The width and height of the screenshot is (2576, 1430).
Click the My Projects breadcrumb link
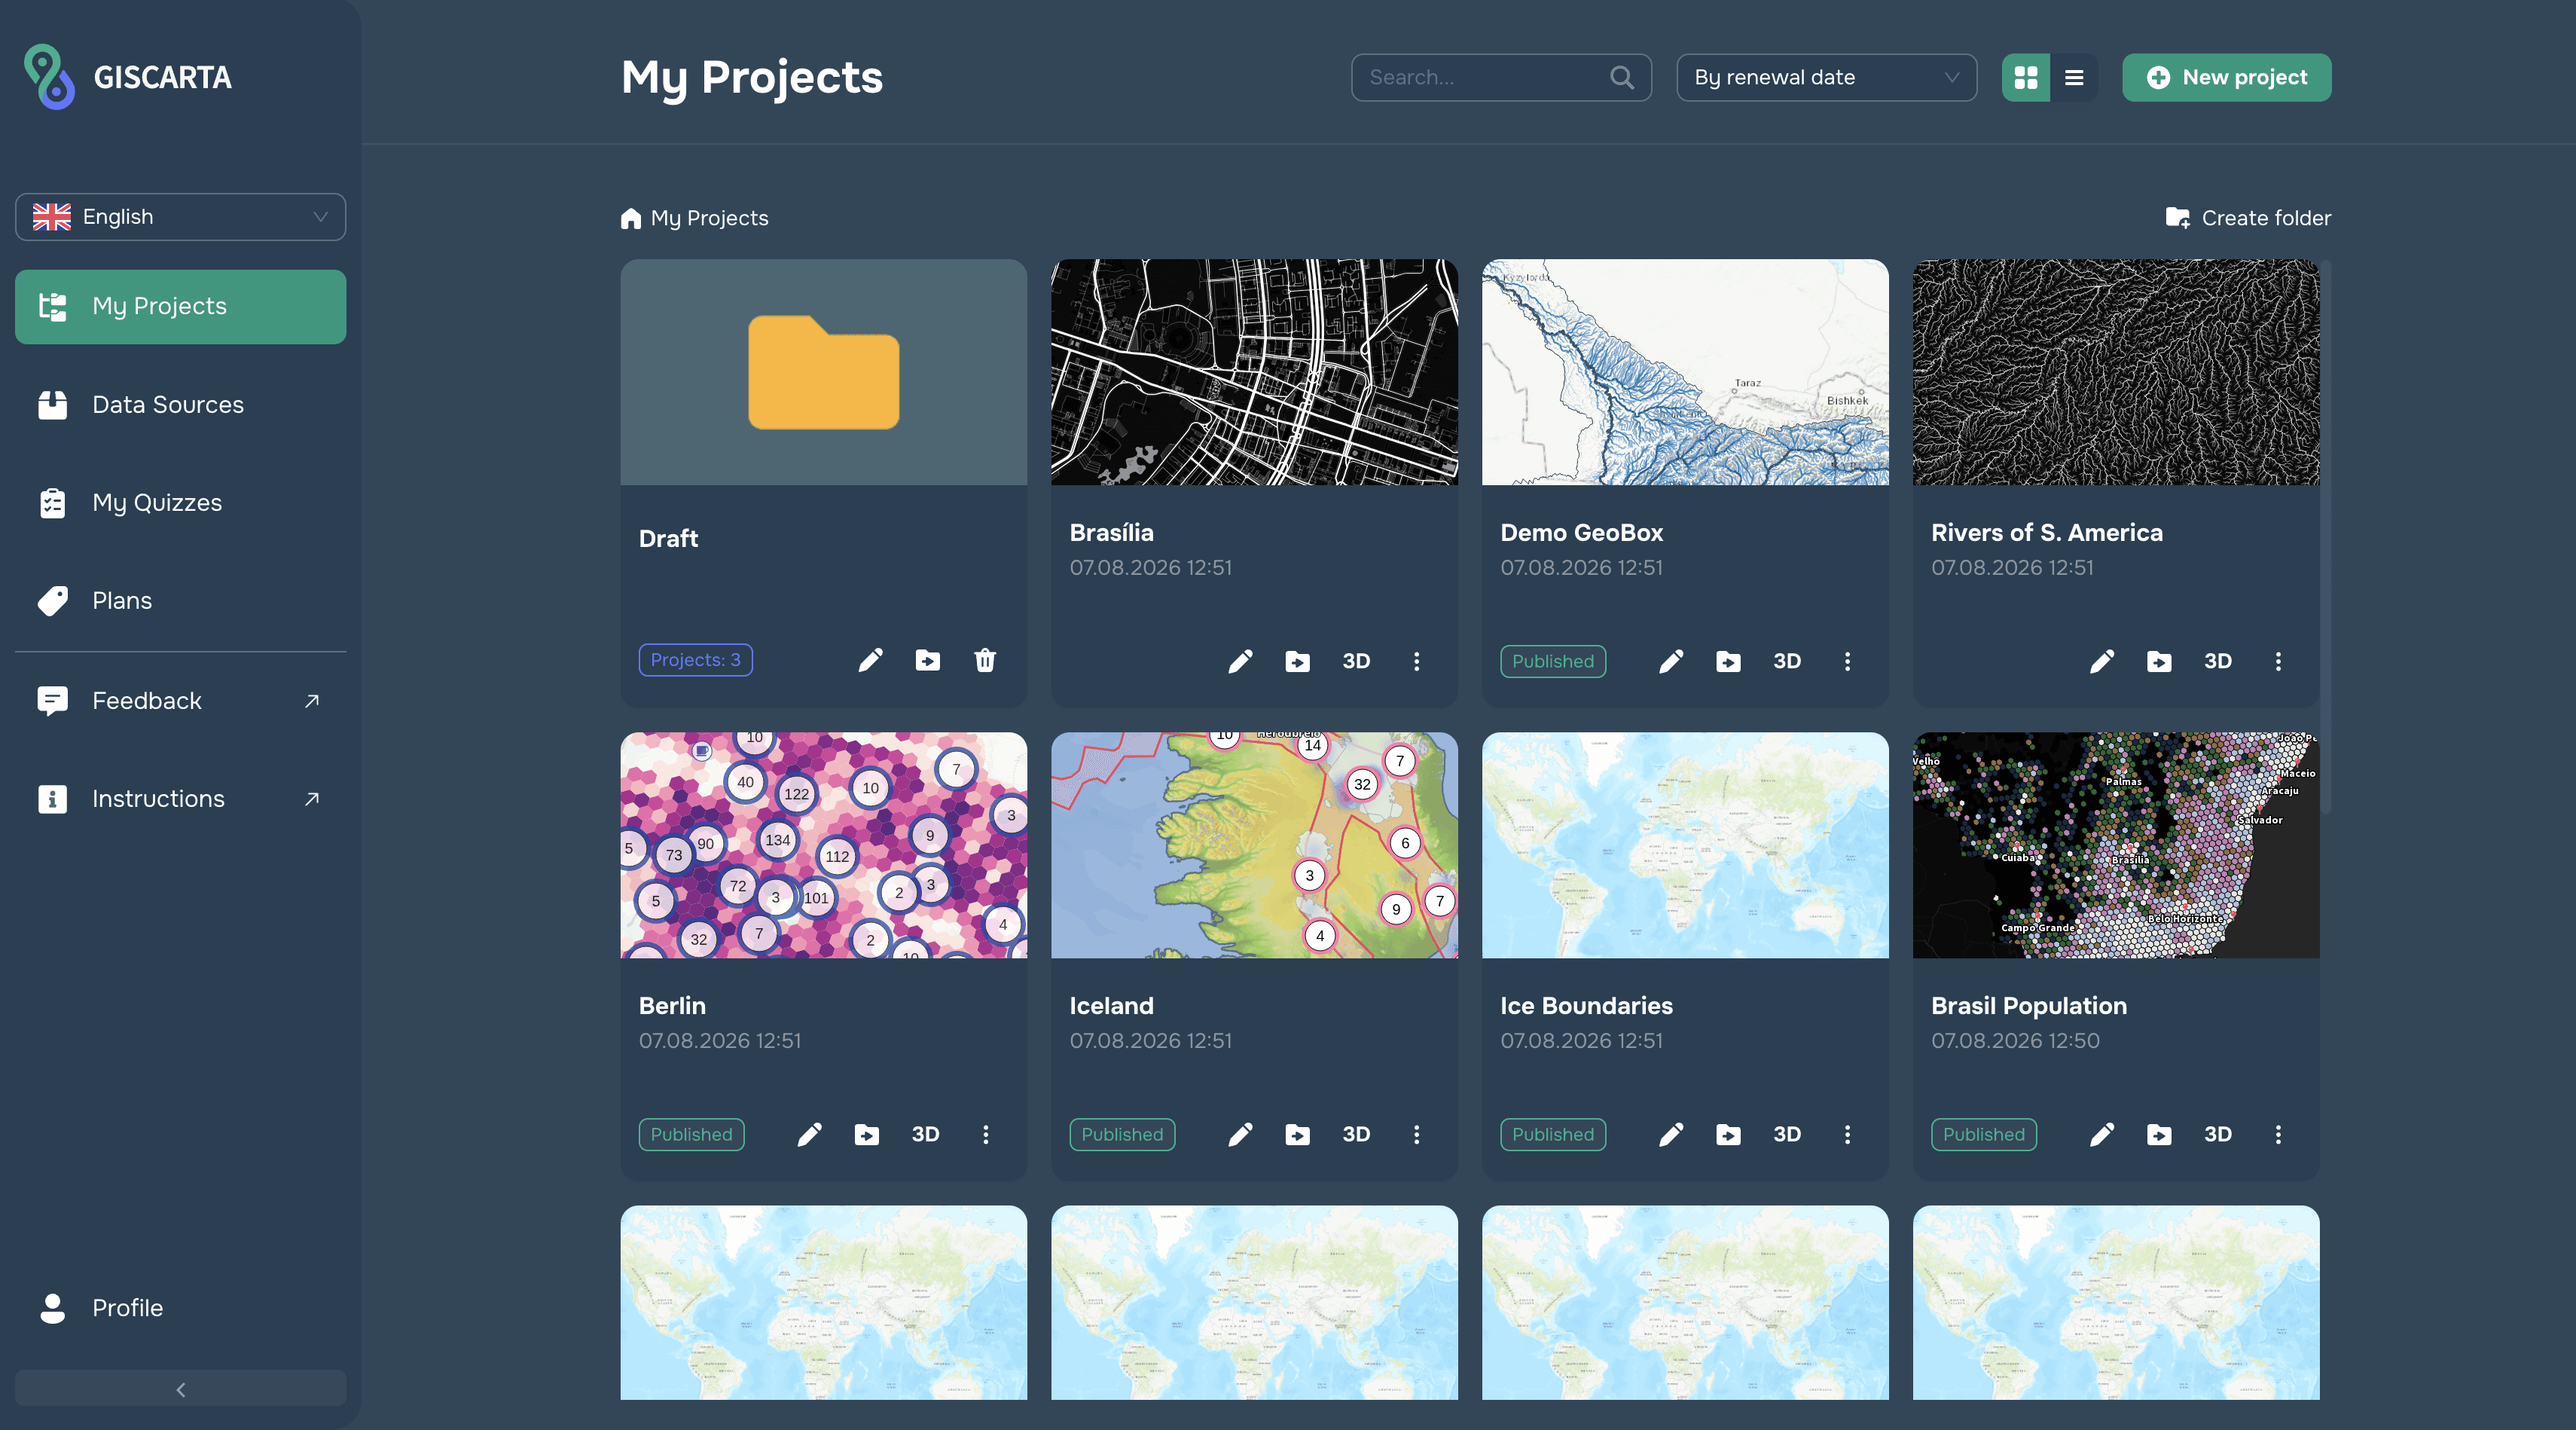(x=695, y=218)
